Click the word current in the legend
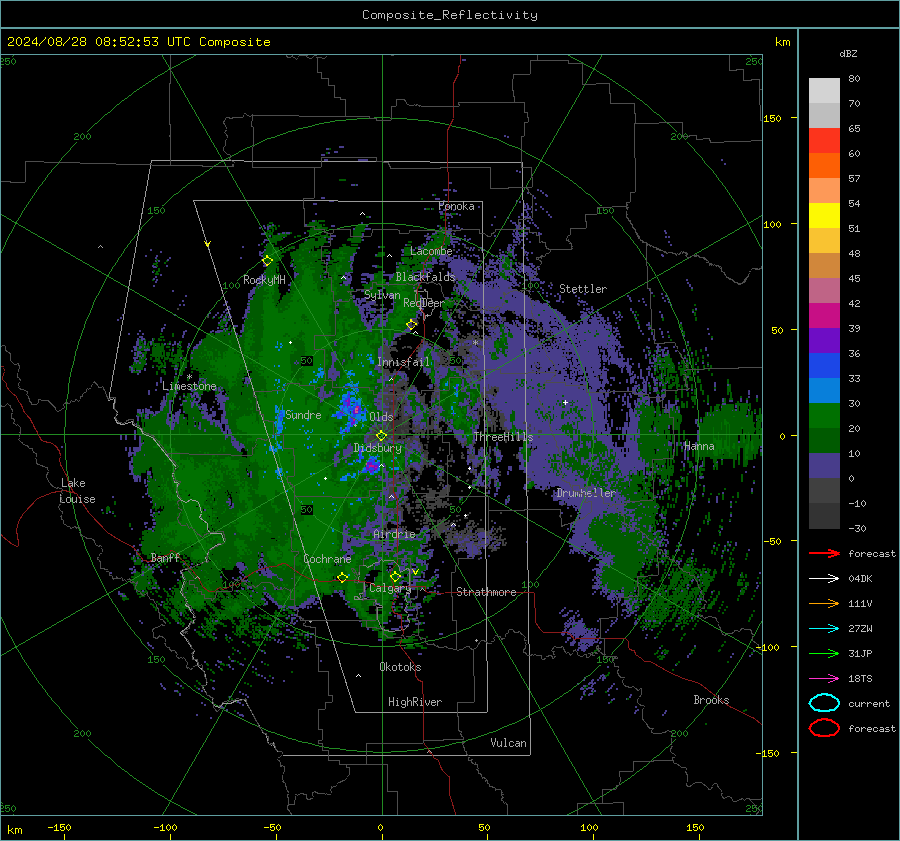 (x=869, y=703)
